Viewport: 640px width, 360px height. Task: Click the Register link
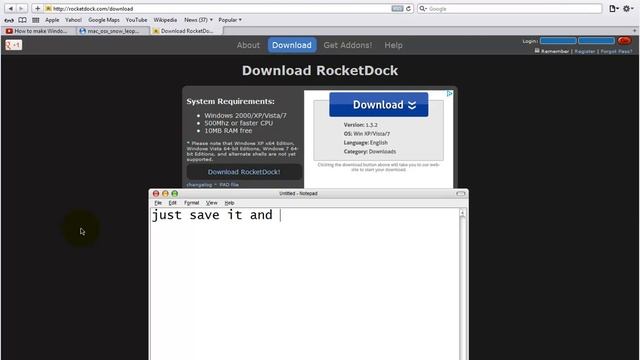coord(584,51)
